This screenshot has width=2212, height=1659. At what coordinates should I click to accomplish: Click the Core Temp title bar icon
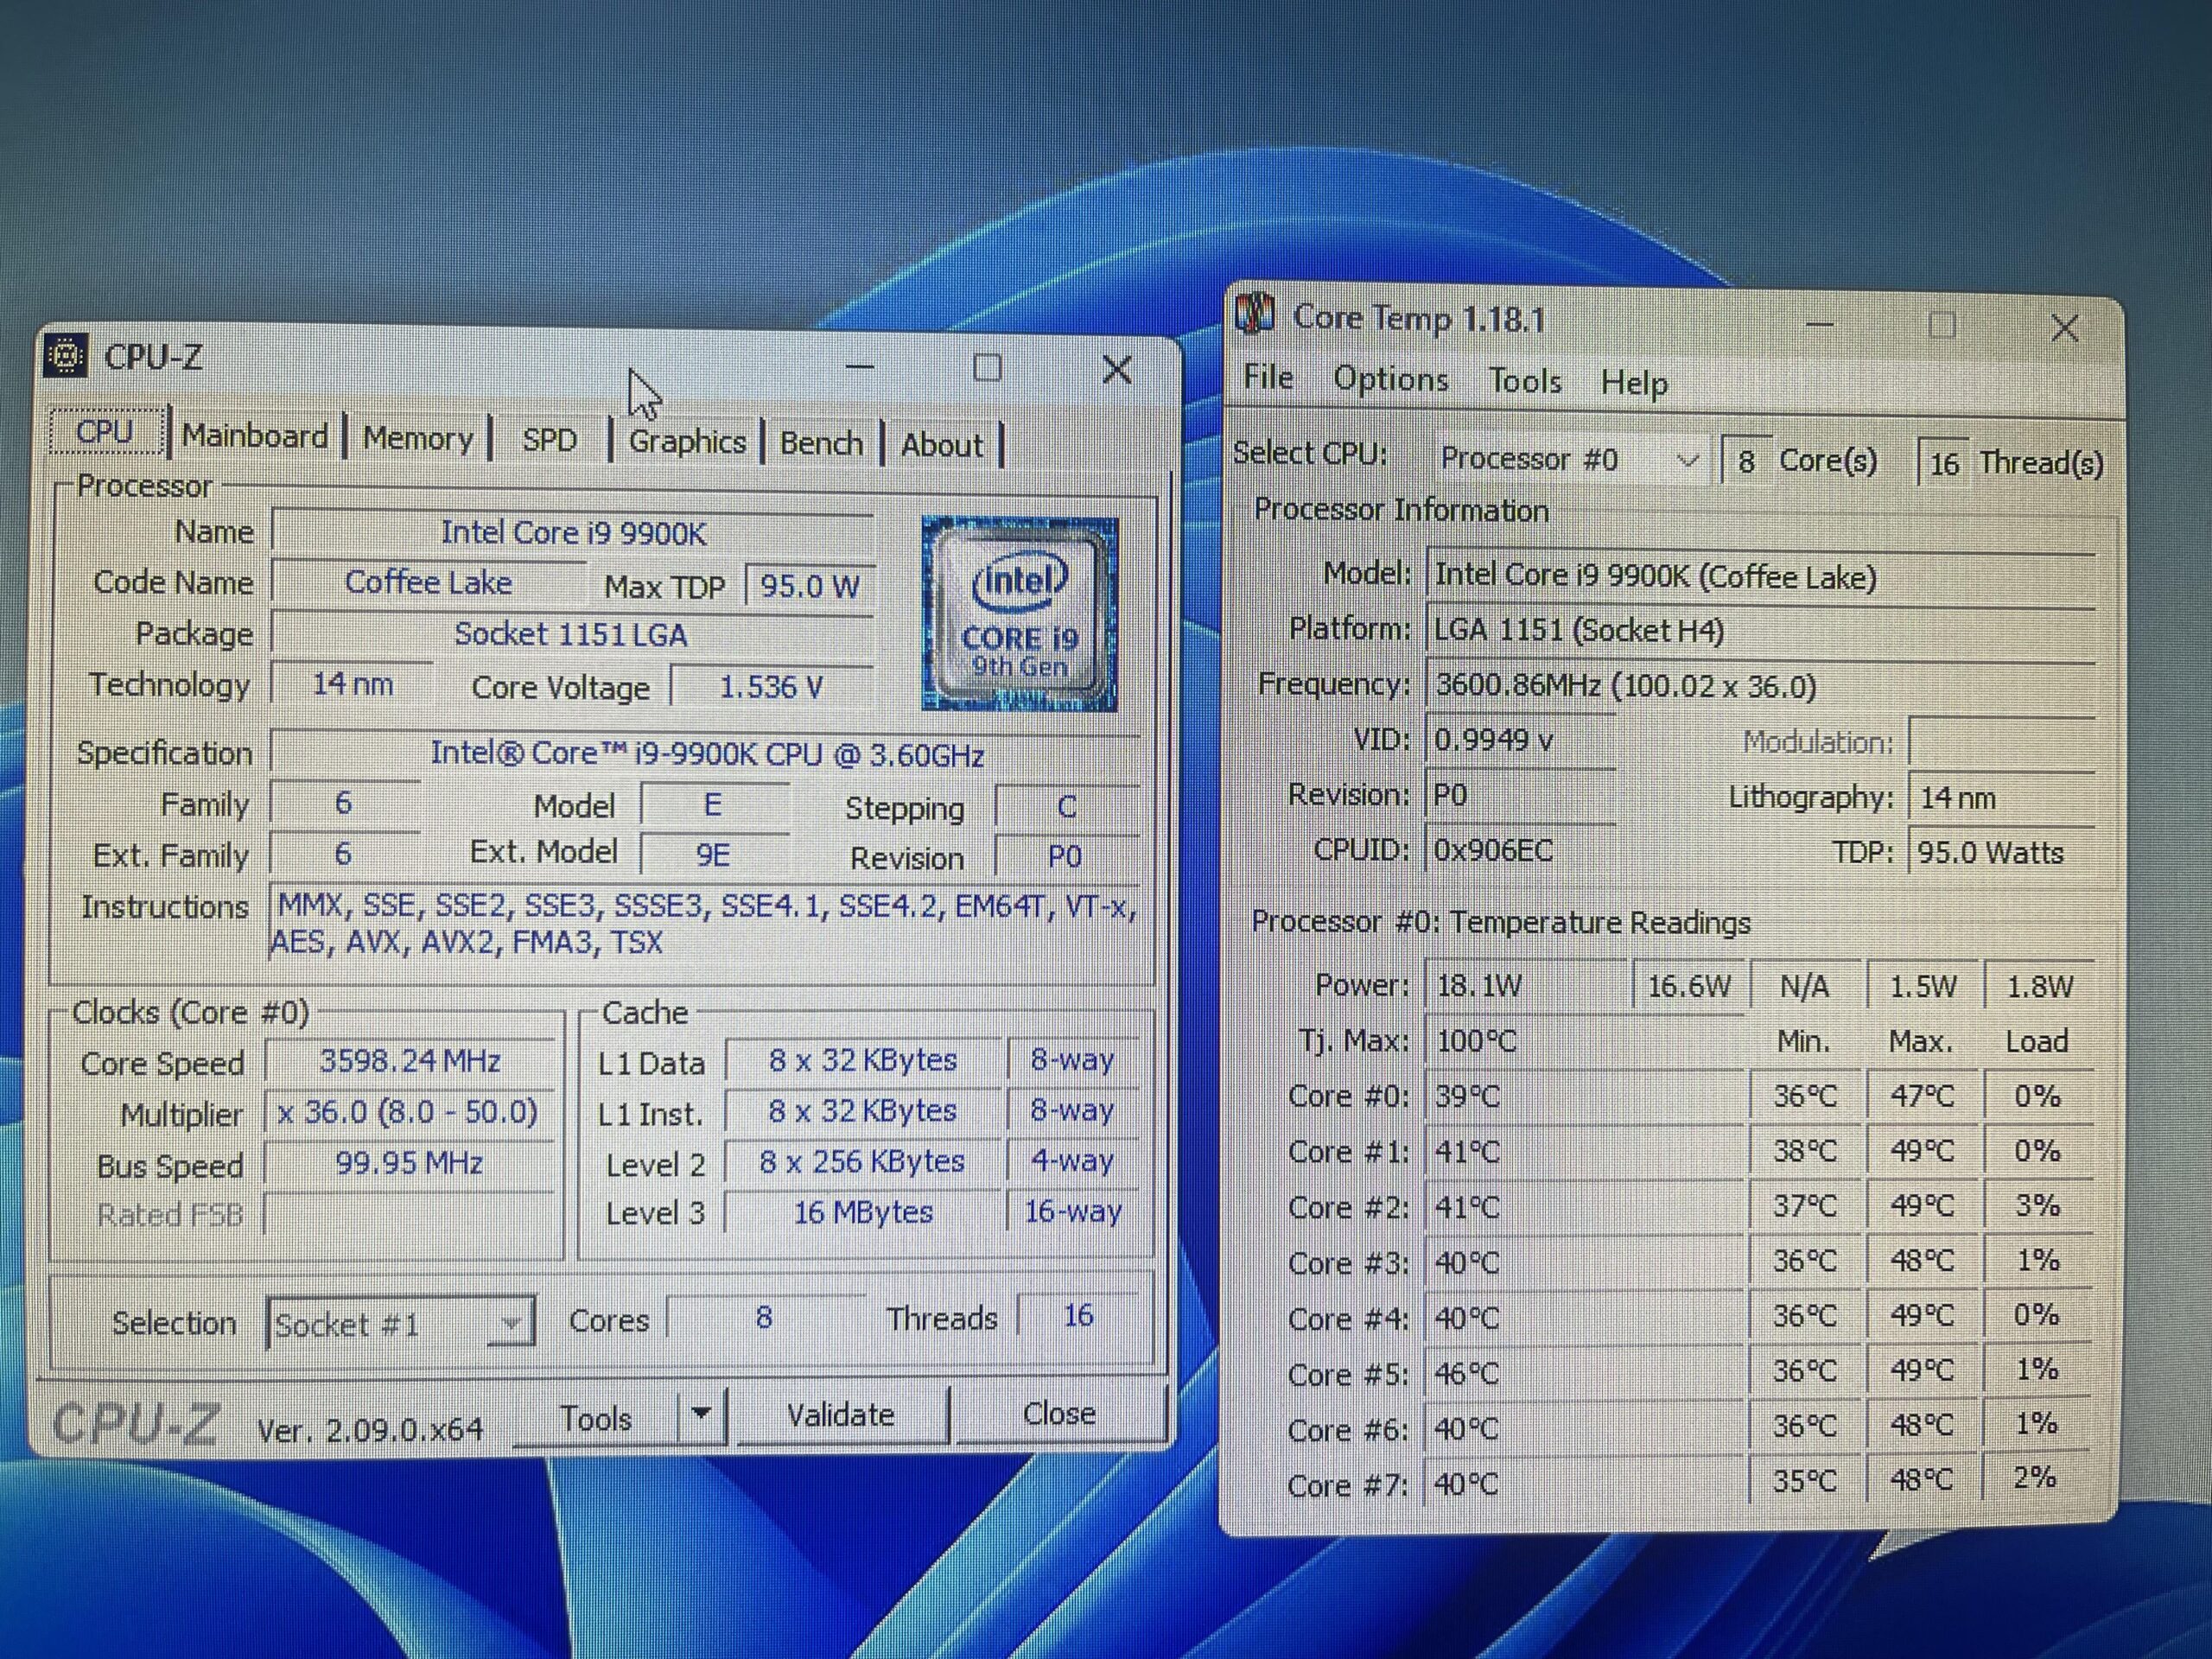tap(1255, 313)
